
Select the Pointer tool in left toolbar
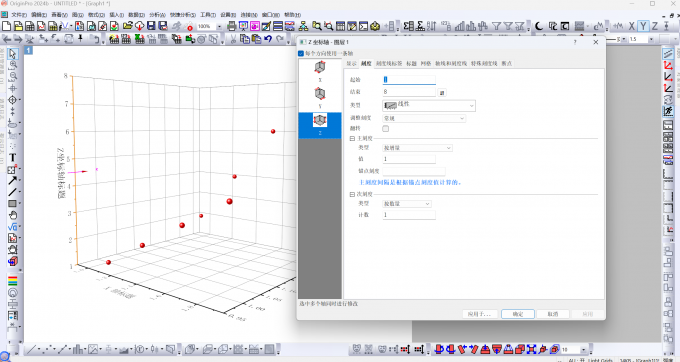(x=13, y=54)
